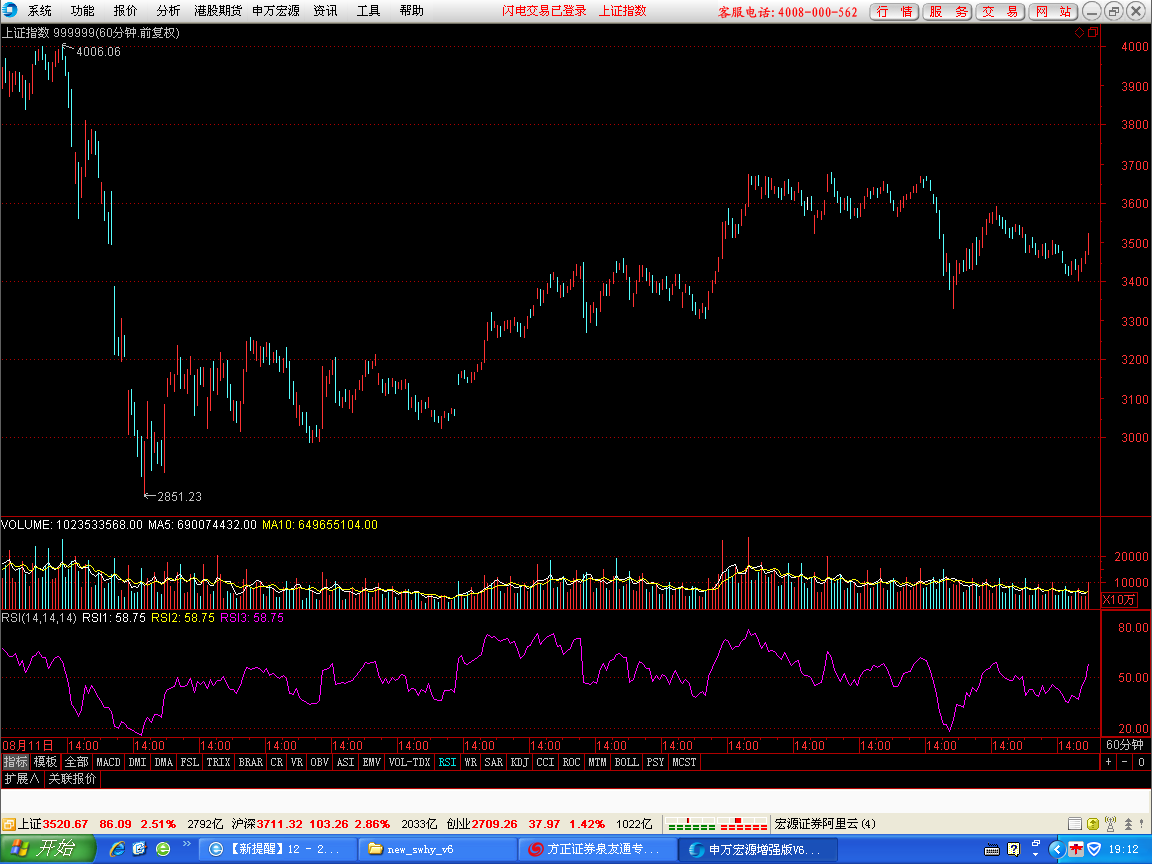Click the 4006.06 high price label
The width and height of the screenshot is (1152, 864).
[98, 51]
